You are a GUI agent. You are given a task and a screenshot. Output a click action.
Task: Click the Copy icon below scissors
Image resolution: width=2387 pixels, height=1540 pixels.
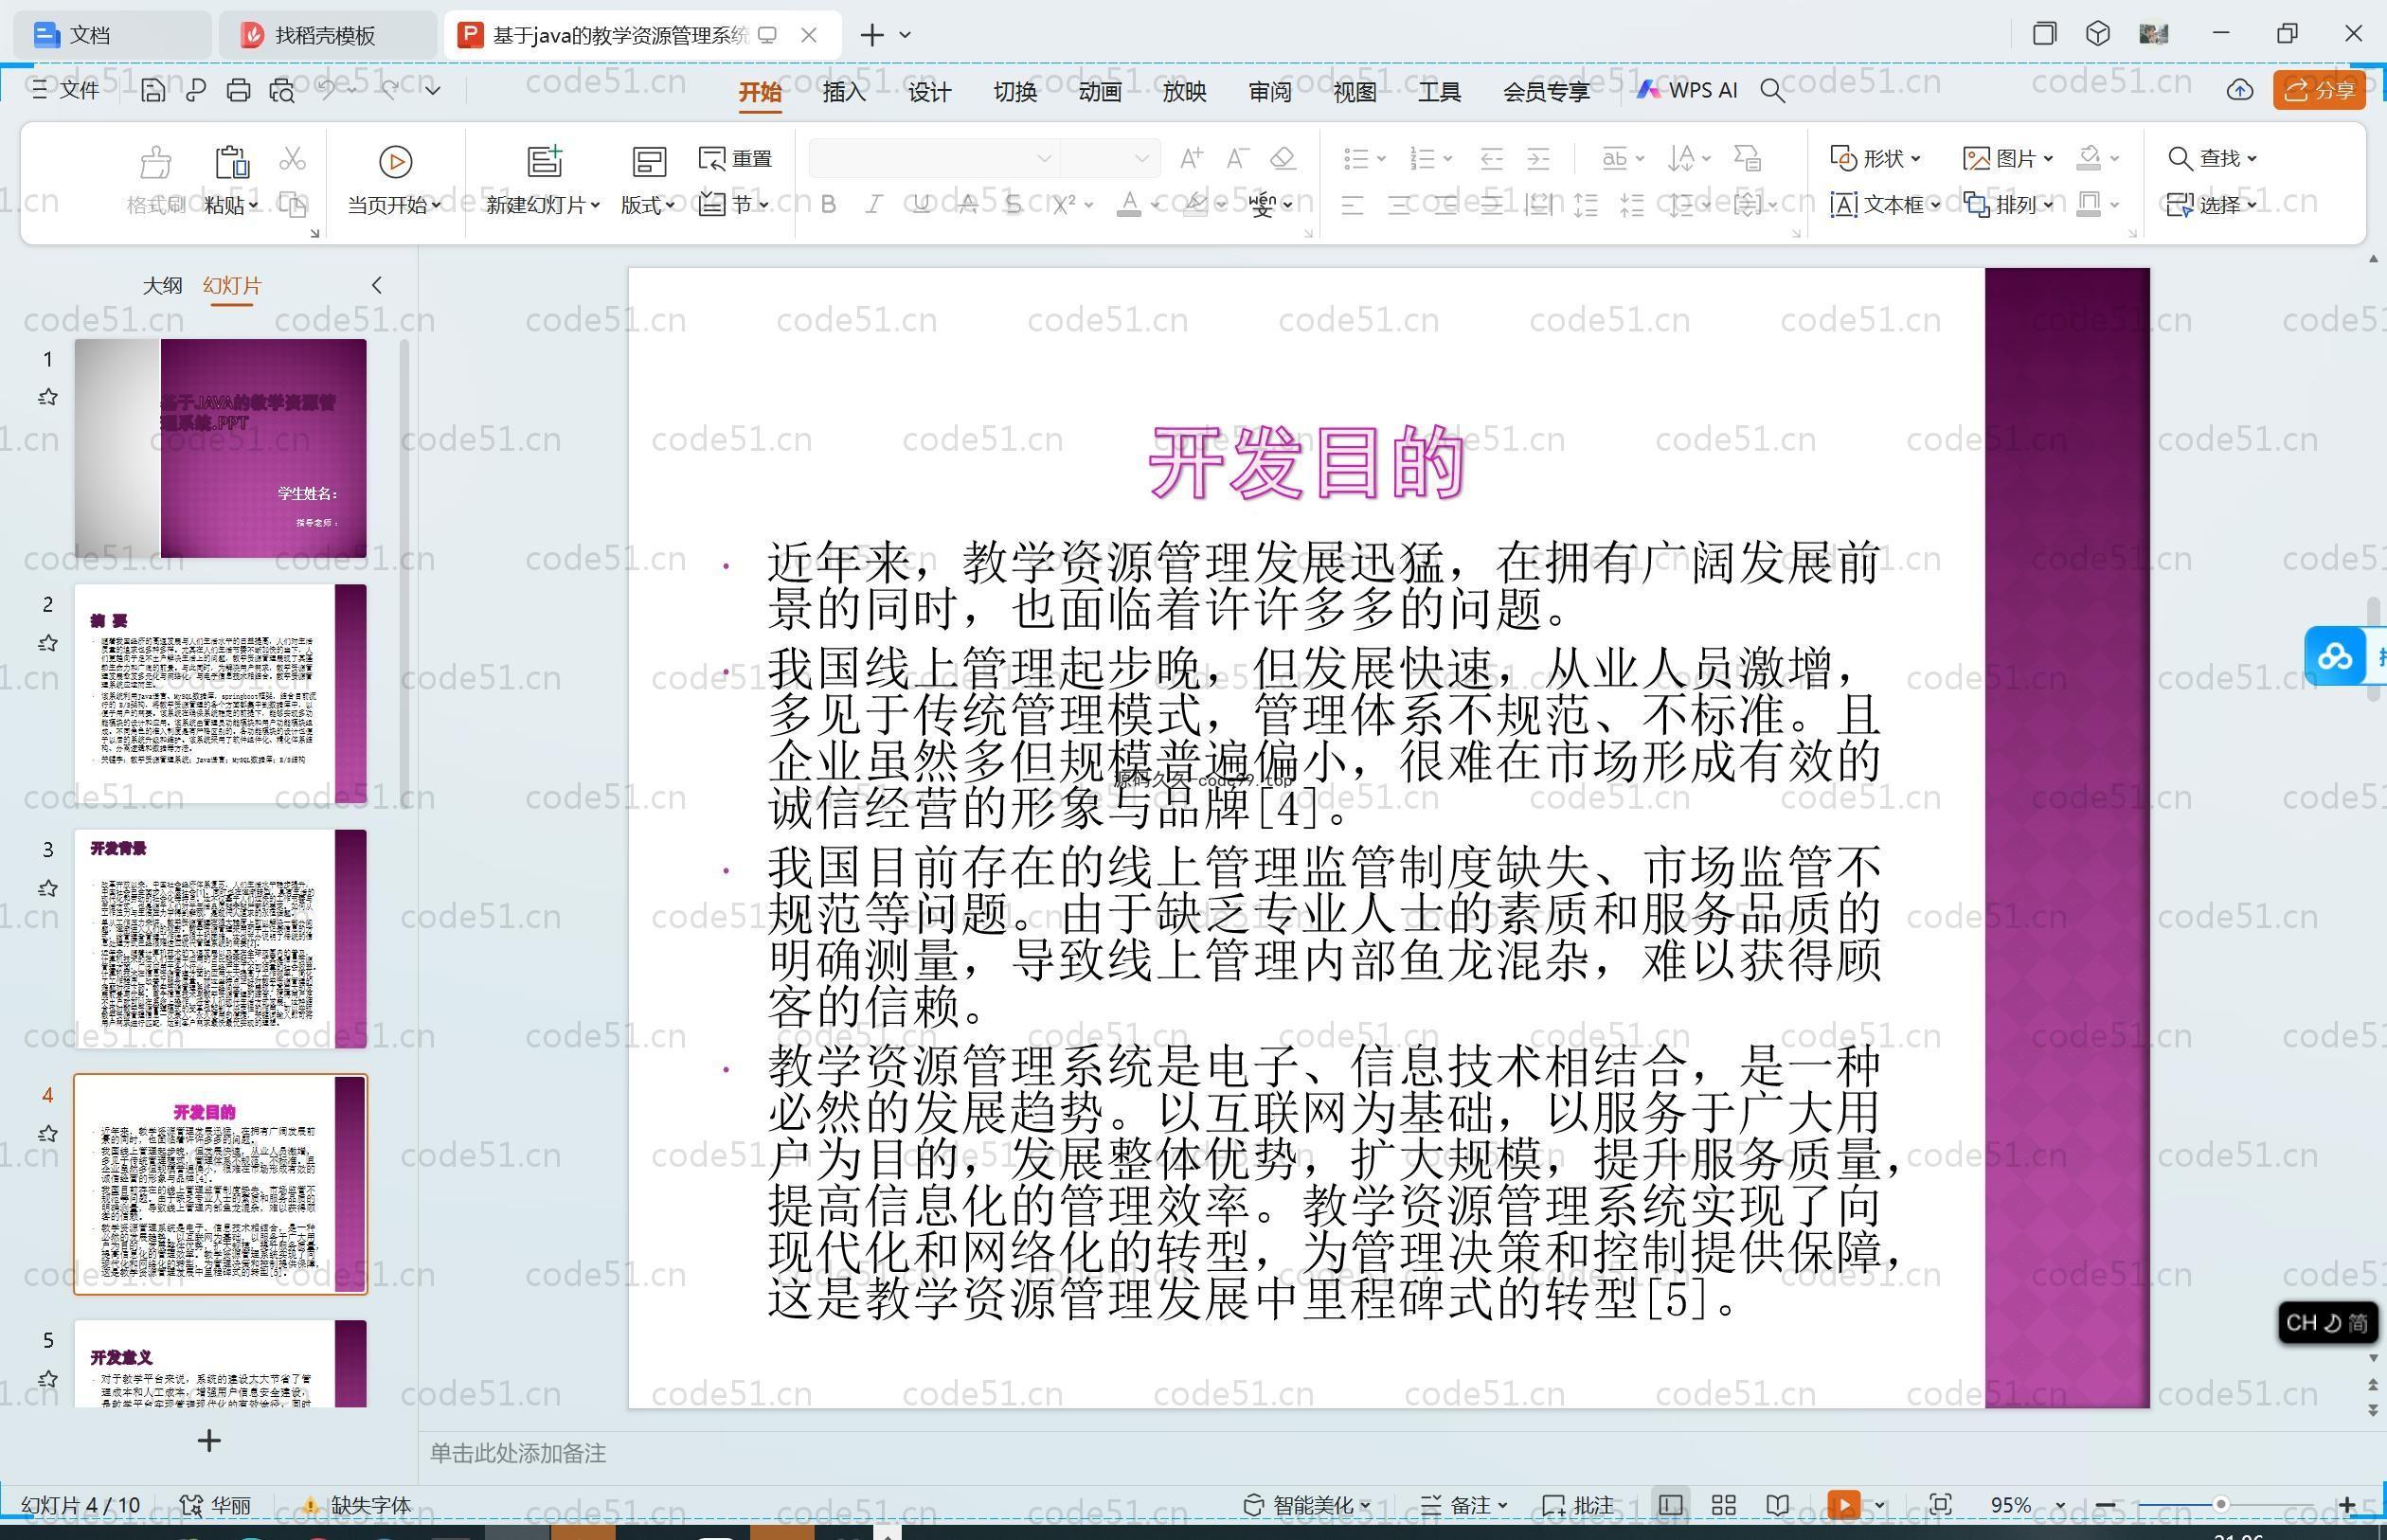[x=292, y=205]
